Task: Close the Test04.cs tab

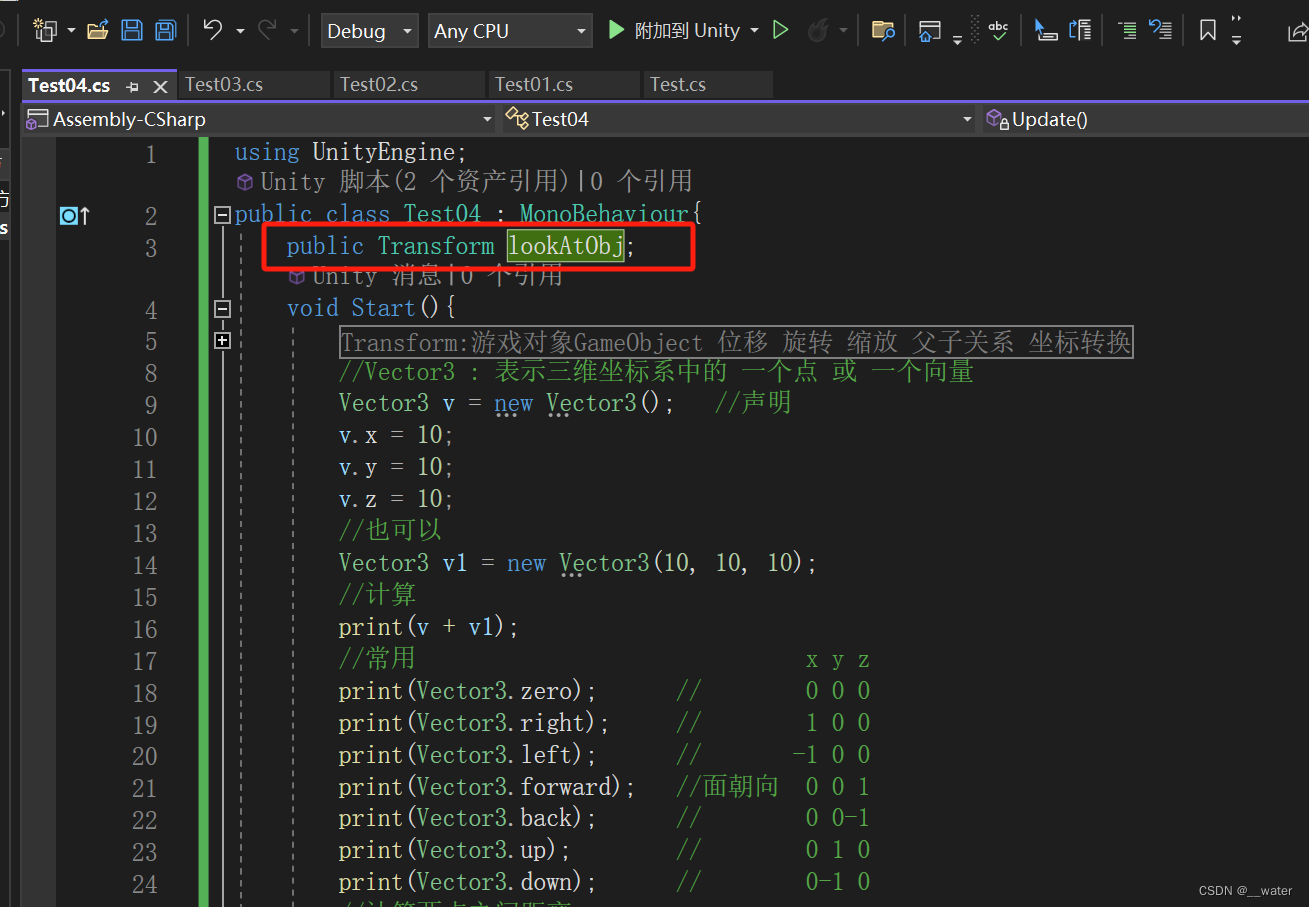Action: pyautogui.click(x=160, y=87)
